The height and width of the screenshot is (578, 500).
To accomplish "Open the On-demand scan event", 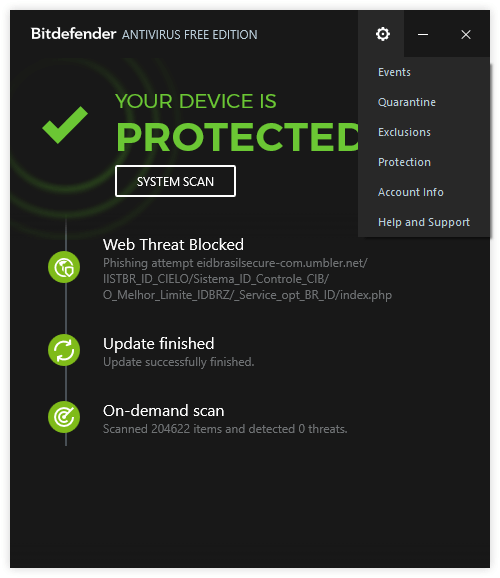I will click(163, 411).
